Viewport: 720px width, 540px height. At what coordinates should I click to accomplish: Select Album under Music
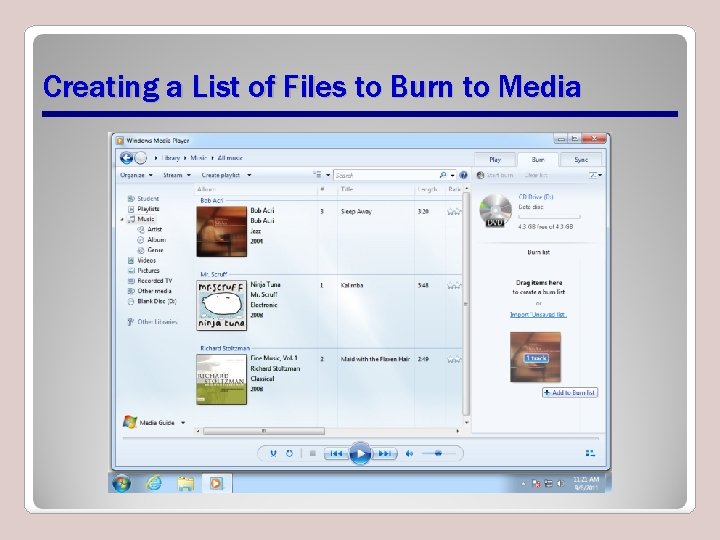click(152, 240)
